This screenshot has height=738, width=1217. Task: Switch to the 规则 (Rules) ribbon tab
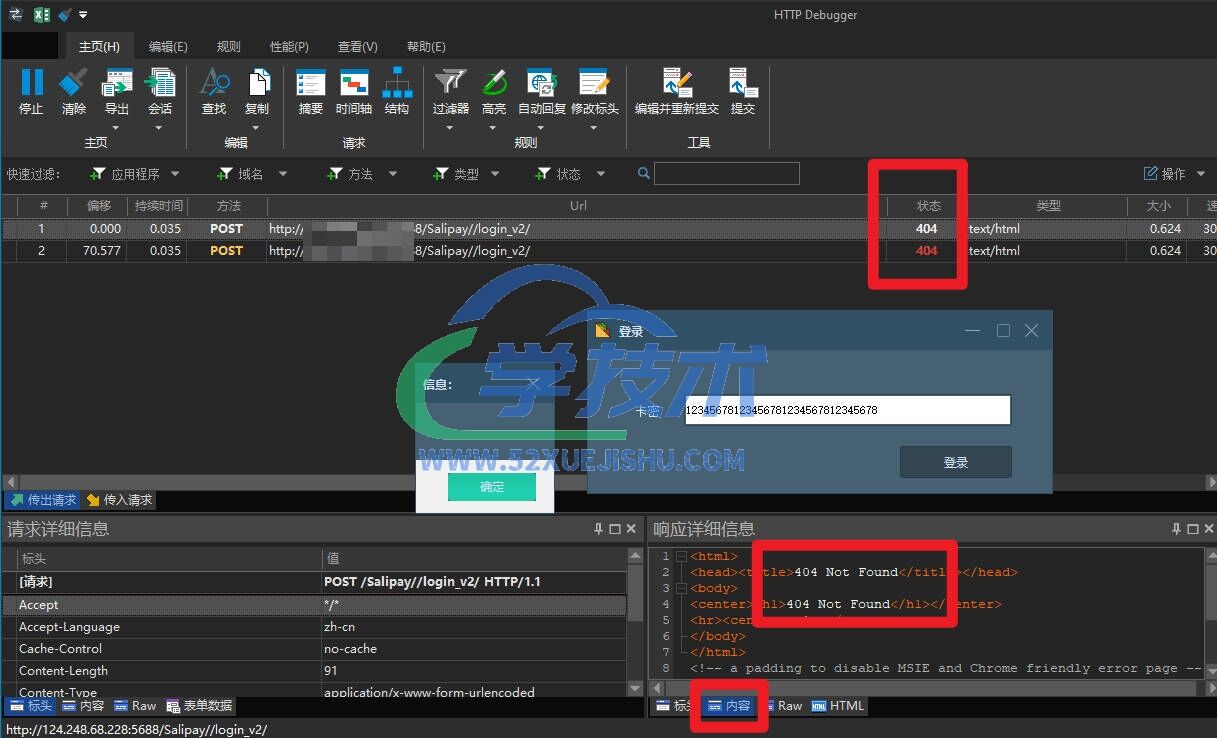point(228,46)
